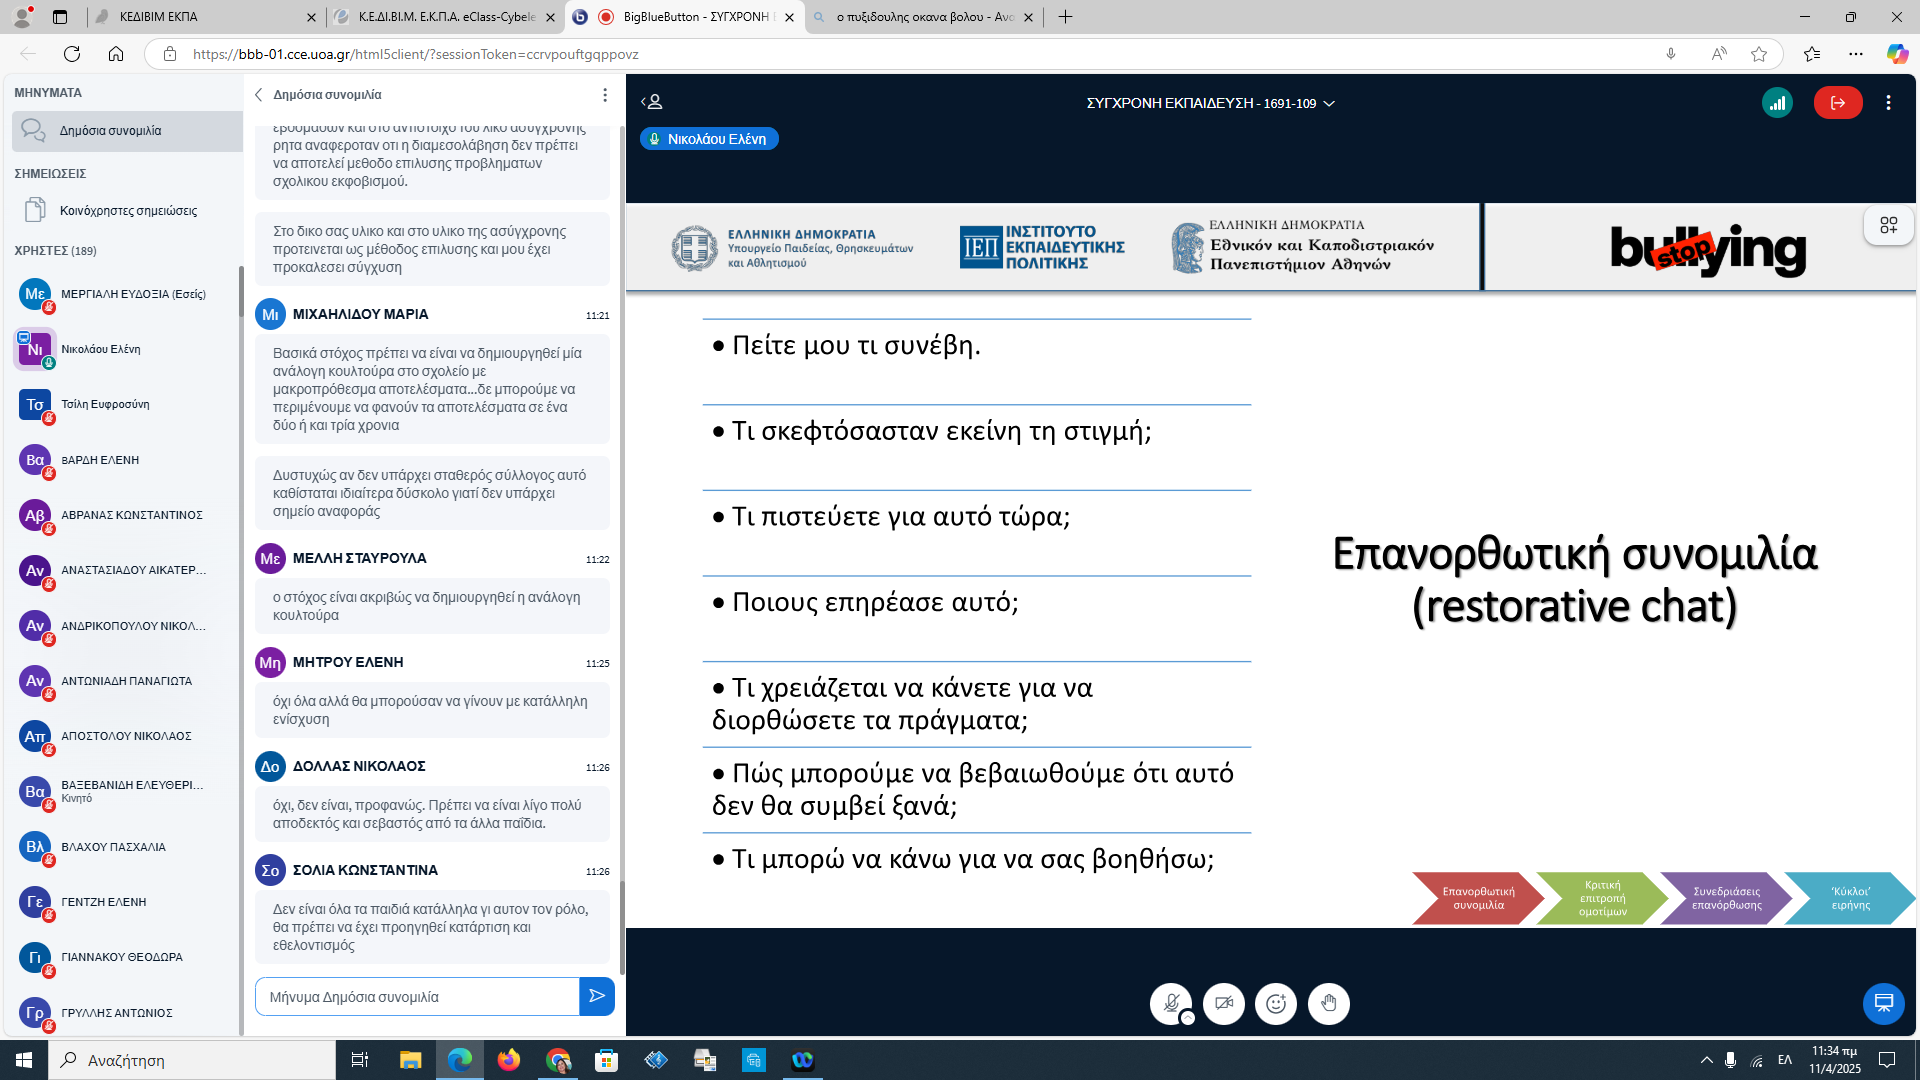Open Firefox from taskbar
The image size is (1920, 1080).
pos(508,1060)
